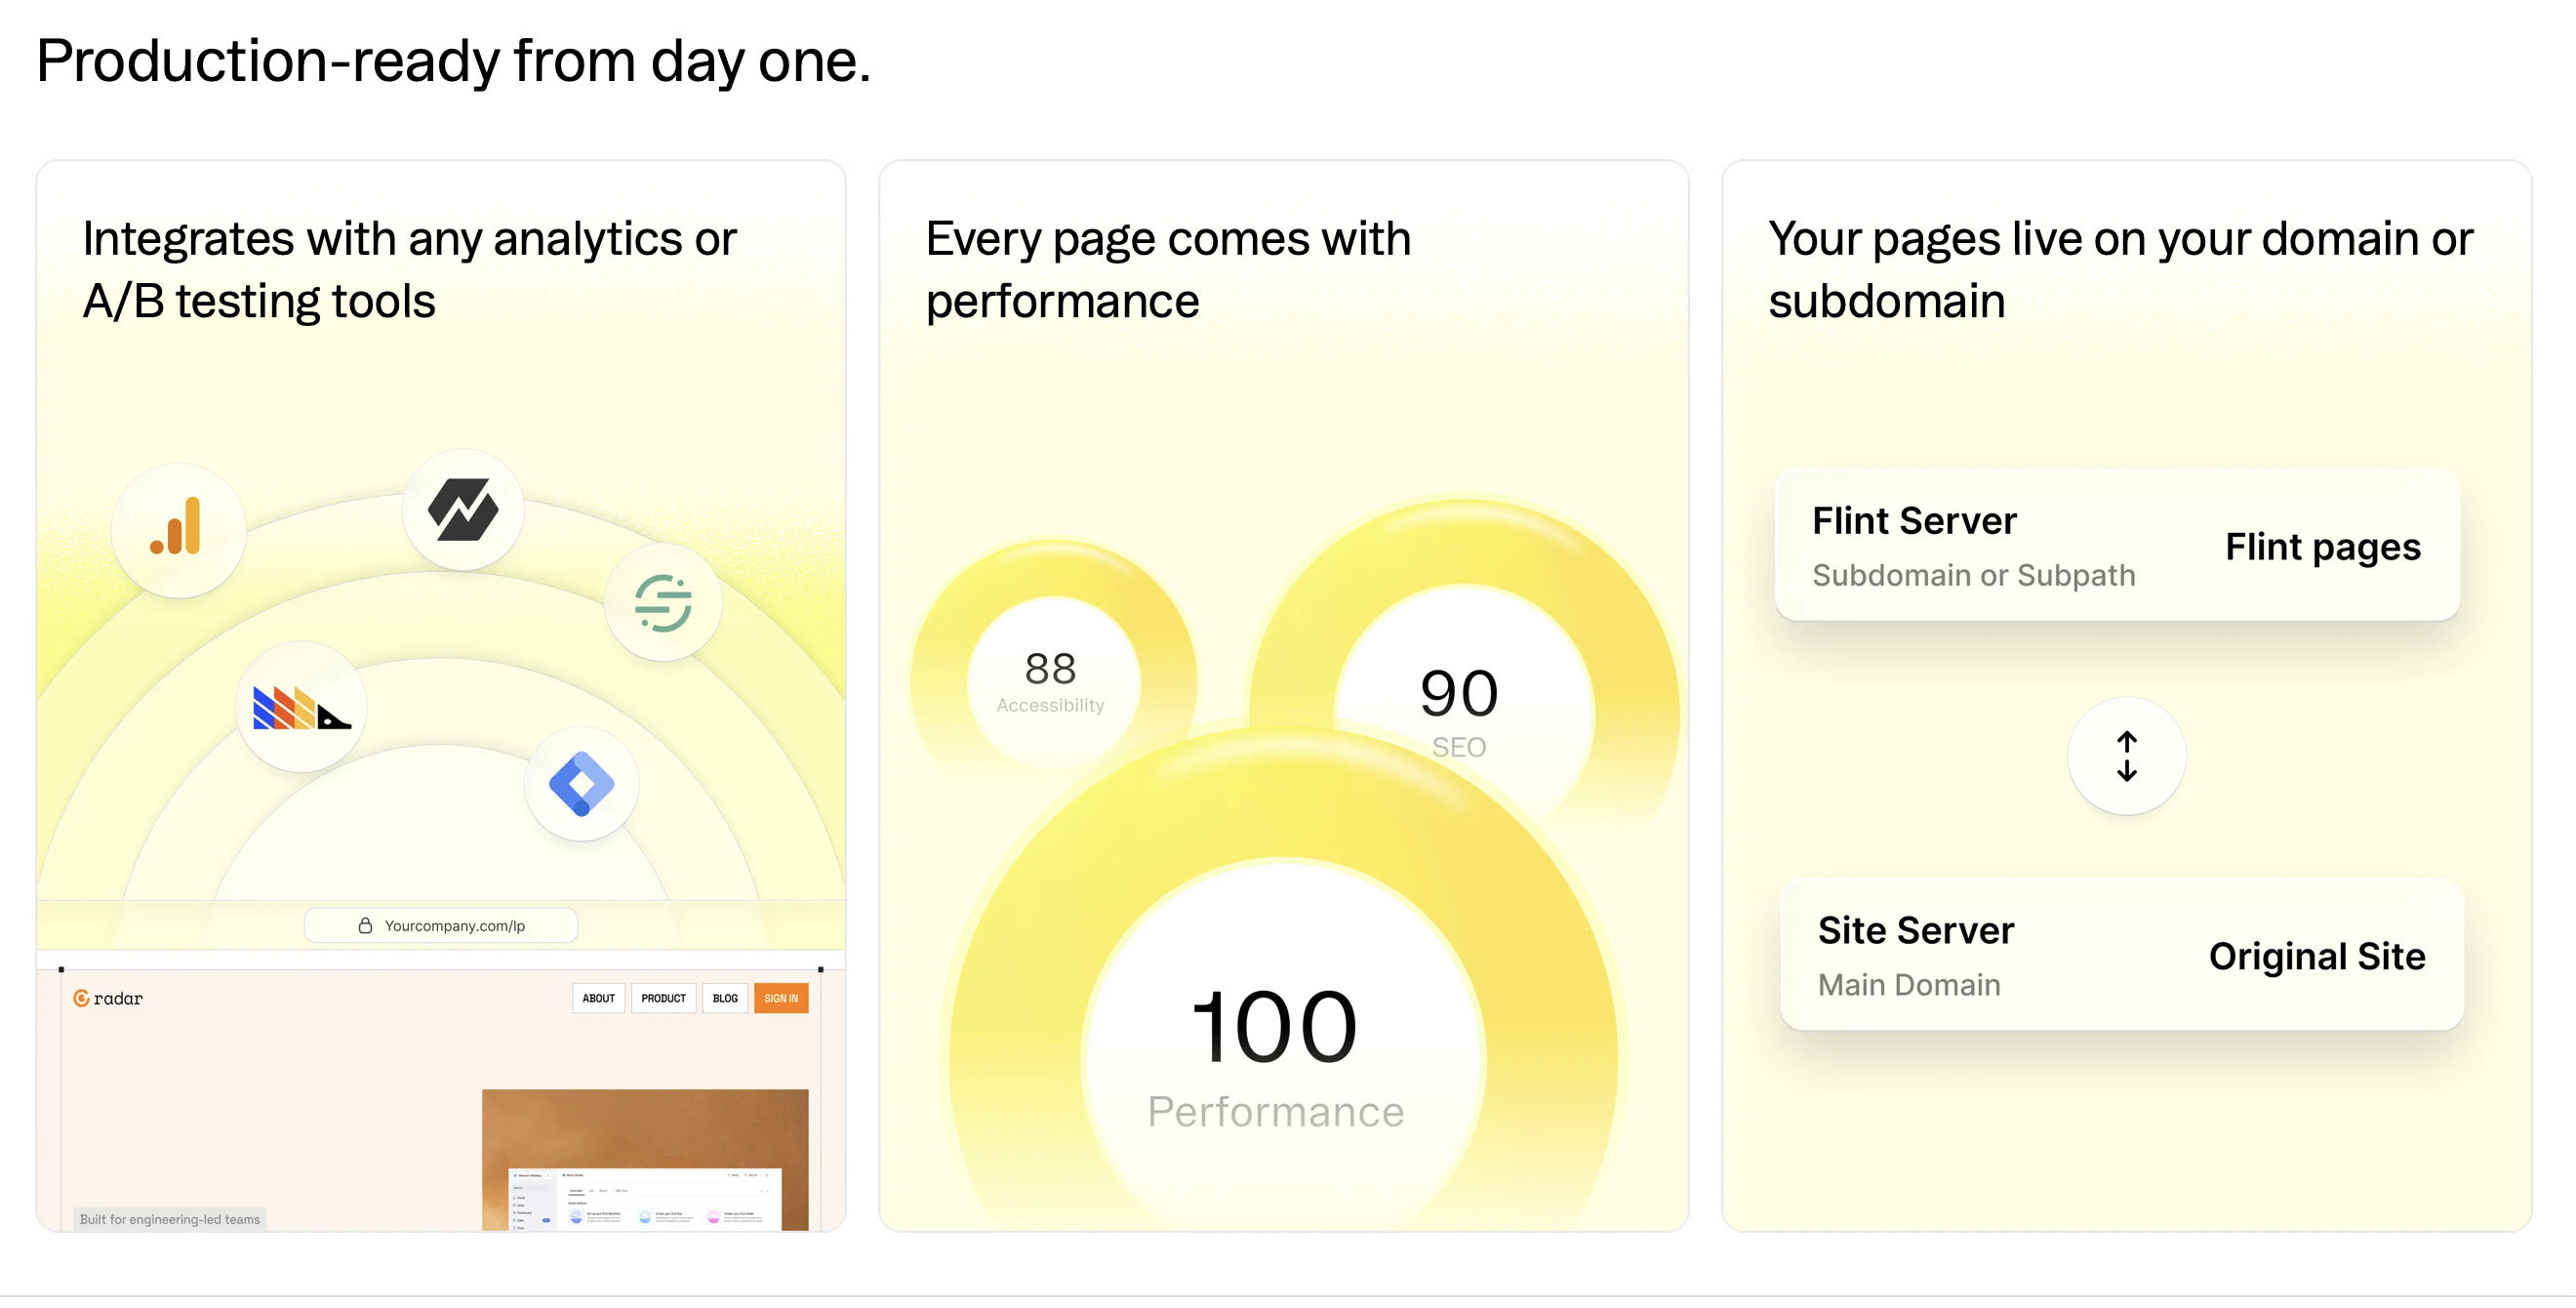Open the Flint pages dropdown
The height and width of the screenshot is (1308, 2576).
[x=2322, y=547]
